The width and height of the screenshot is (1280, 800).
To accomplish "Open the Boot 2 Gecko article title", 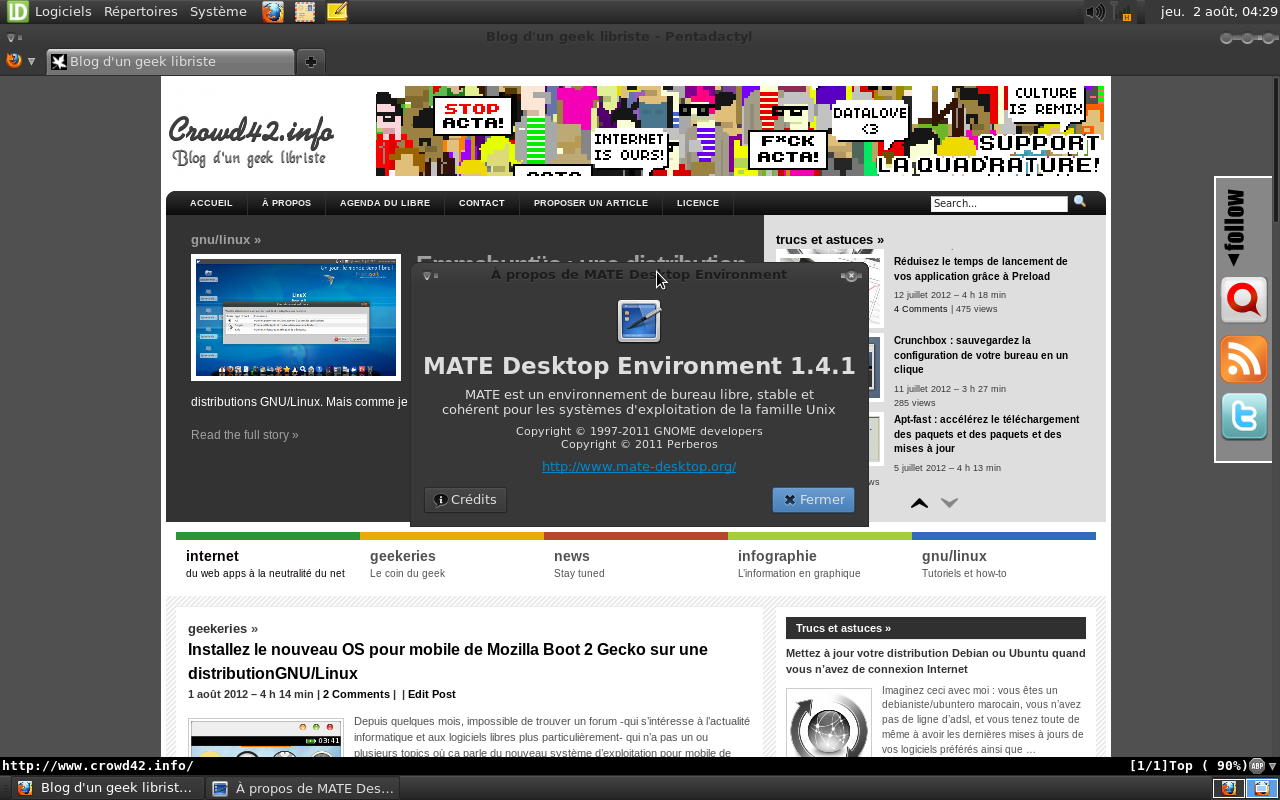I will tap(448, 661).
